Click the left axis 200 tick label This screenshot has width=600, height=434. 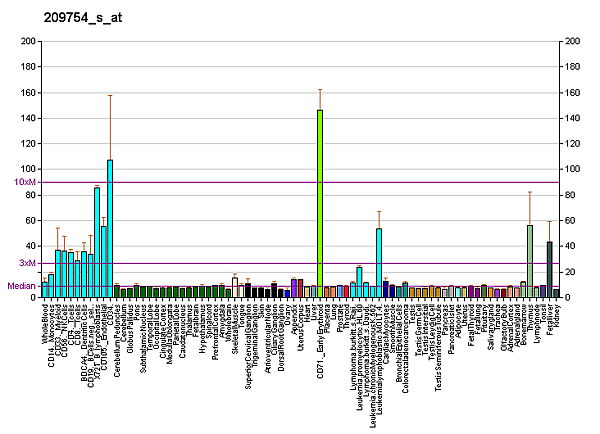click(27, 41)
